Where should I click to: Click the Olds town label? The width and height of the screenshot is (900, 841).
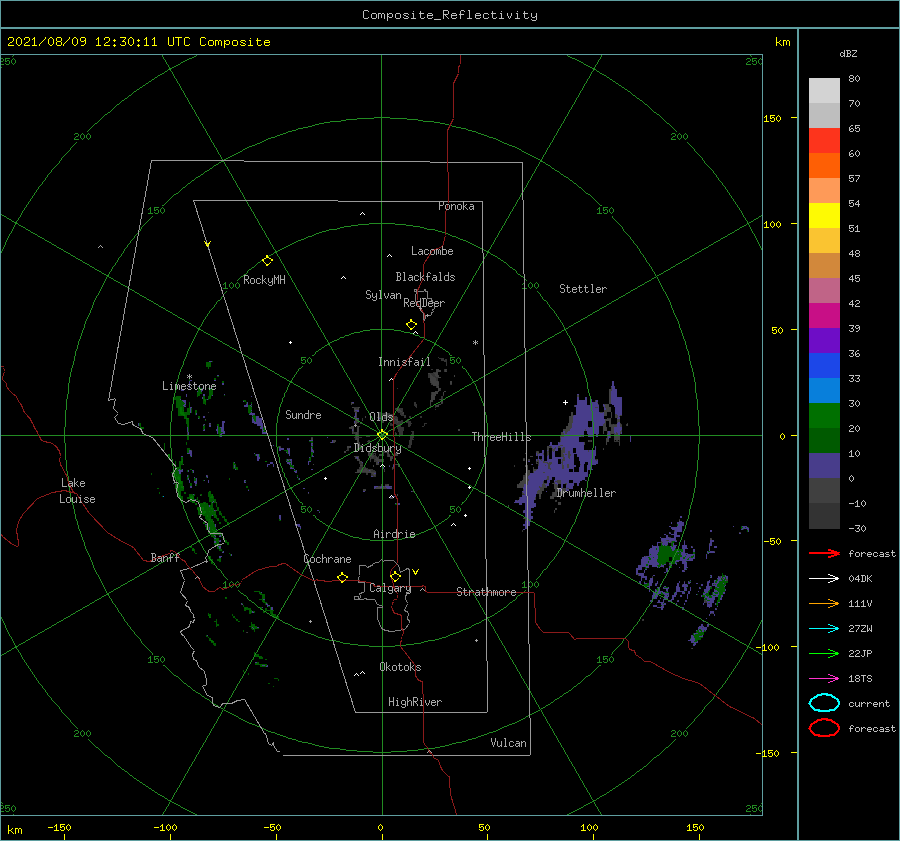tap(381, 417)
